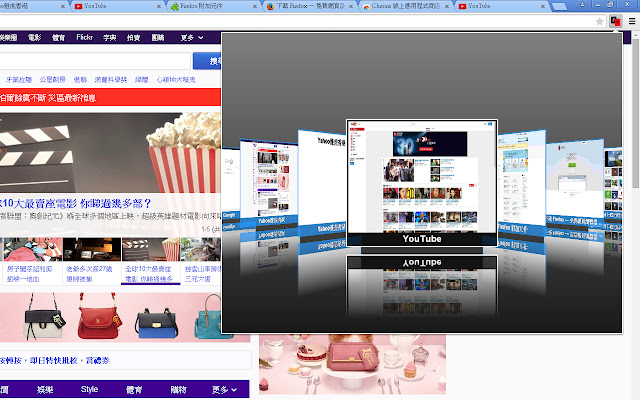The image size is (640, 400).
Task: Click the page vertical scrollbar thumb
Action: tap(636, 112)
